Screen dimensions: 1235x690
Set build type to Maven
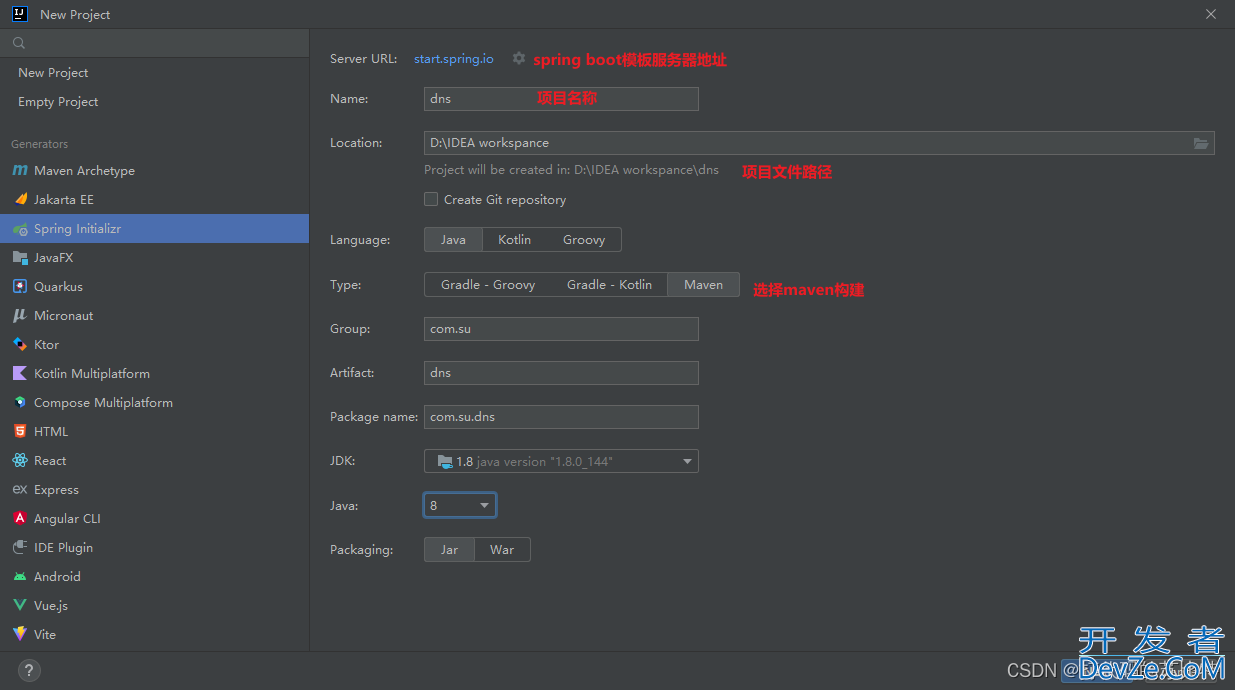tap(703, 285)
